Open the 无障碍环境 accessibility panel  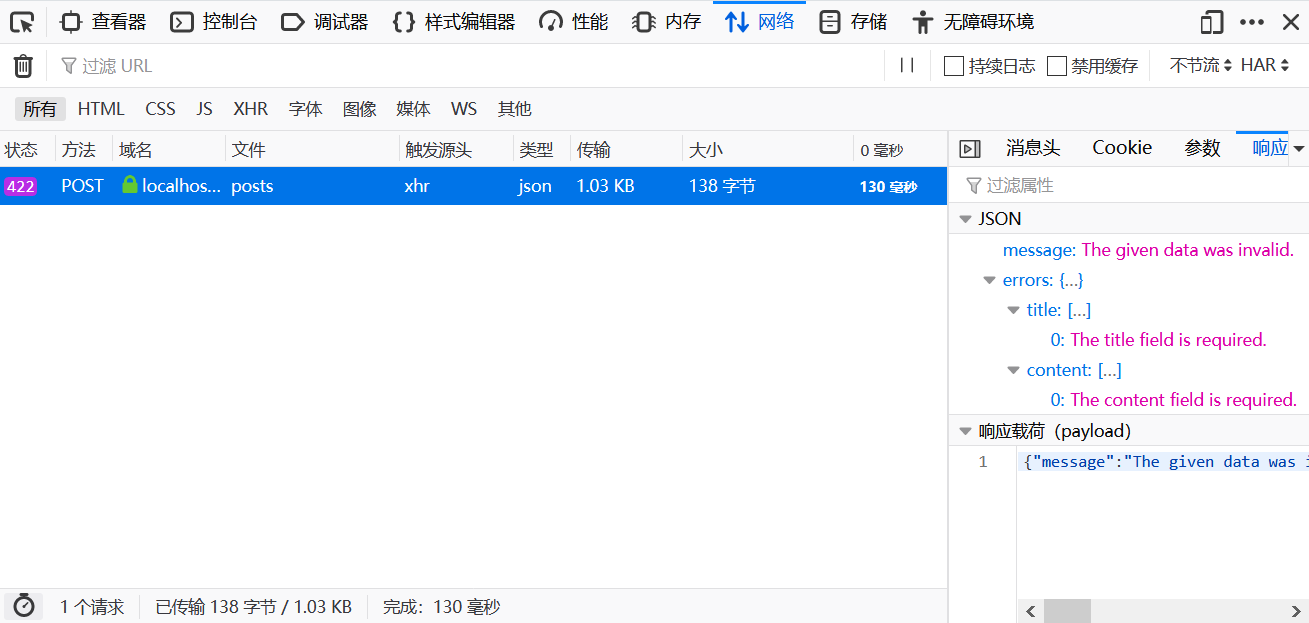click(x=973, y=22)
